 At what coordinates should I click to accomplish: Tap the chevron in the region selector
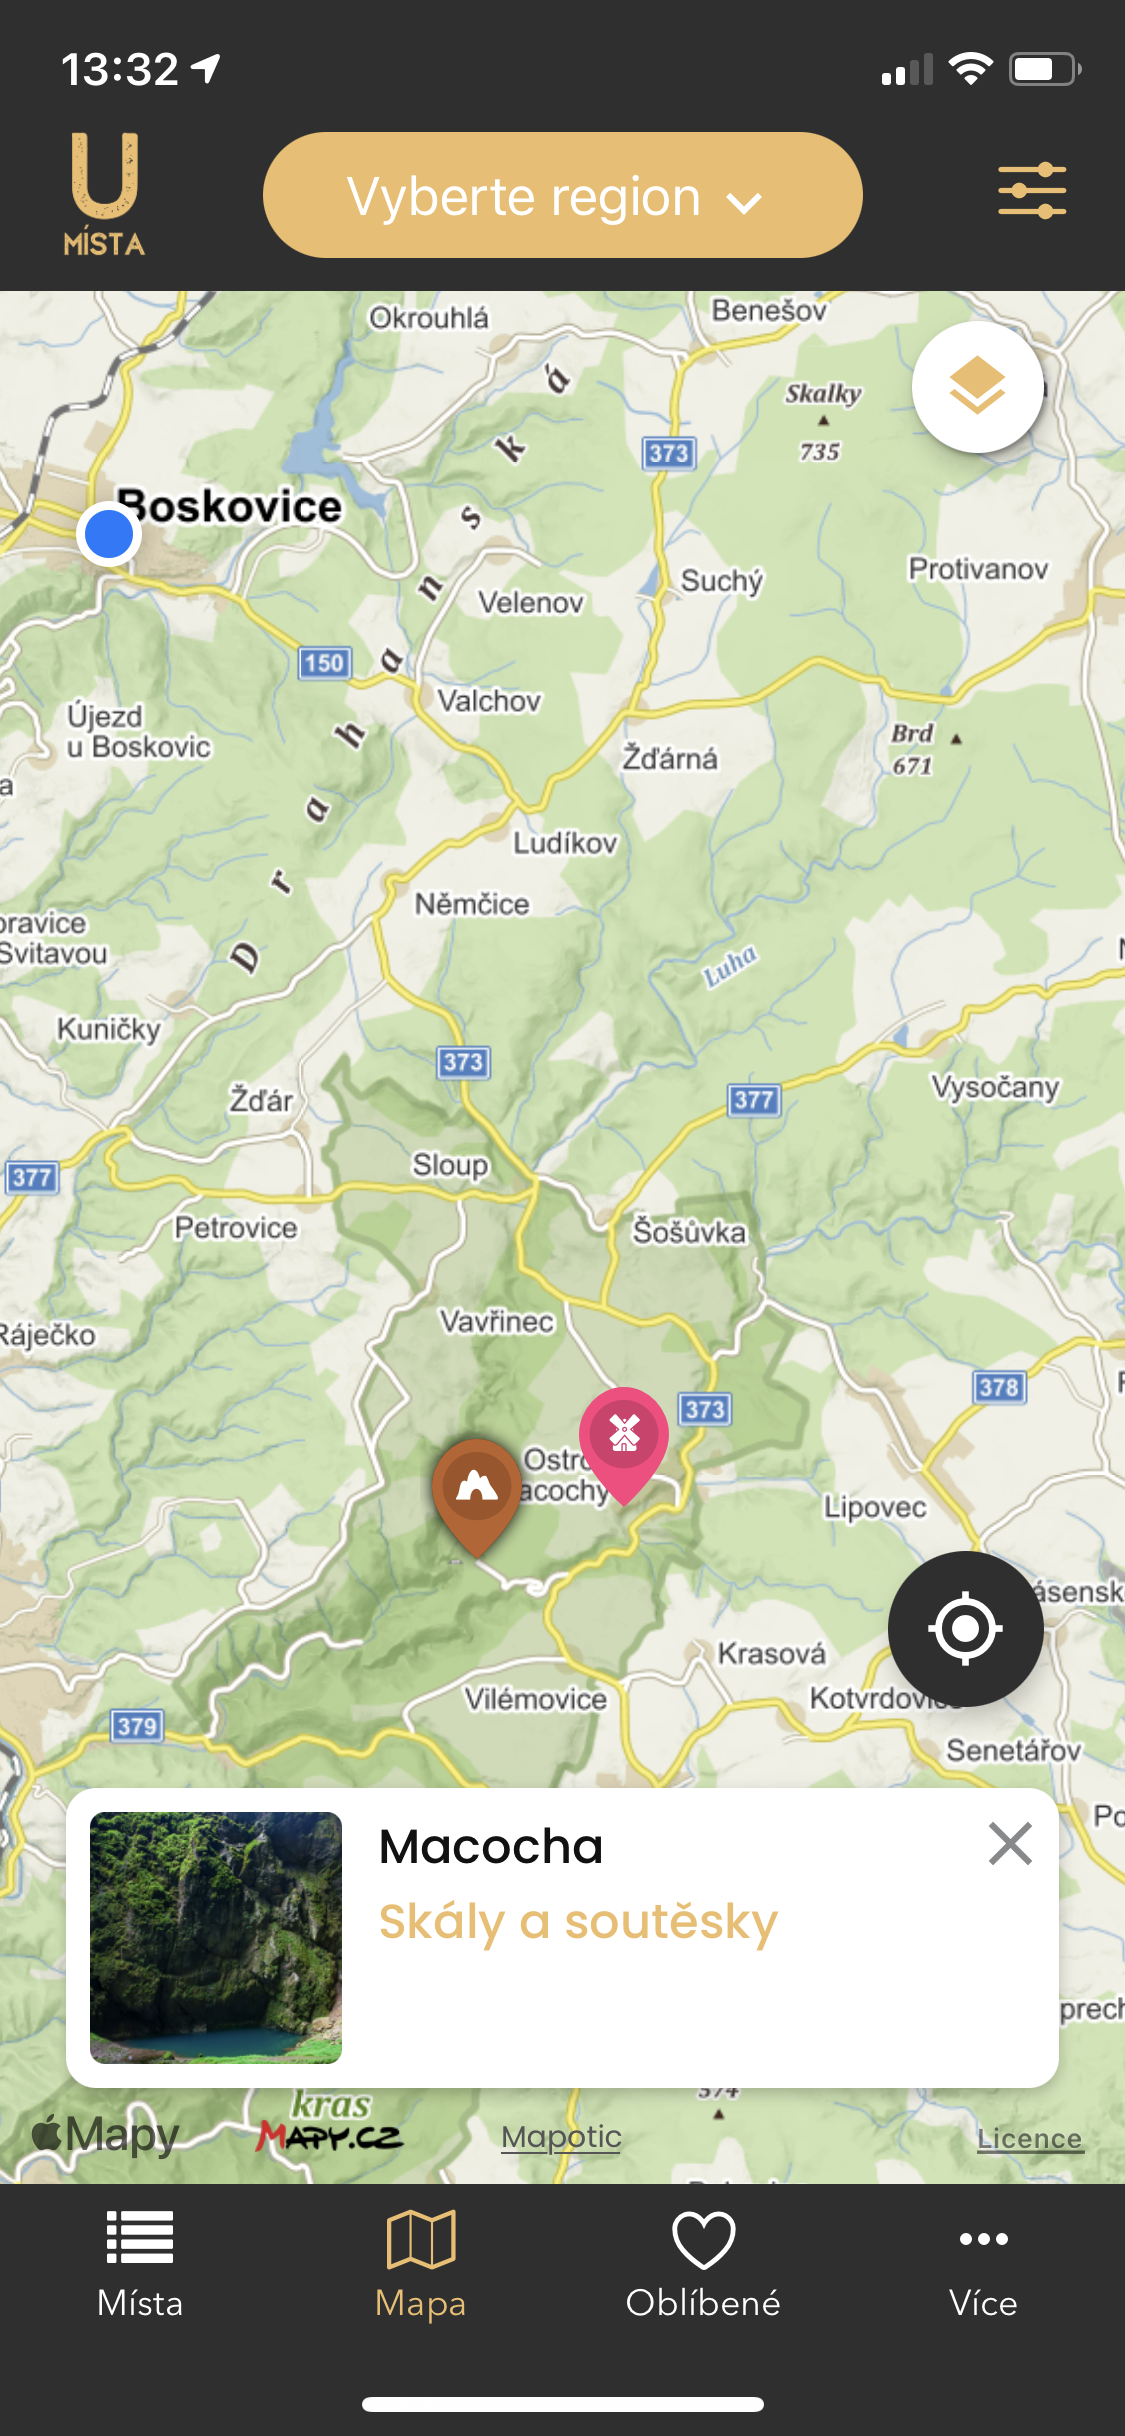pyautogui.click(x=744, y=202)
